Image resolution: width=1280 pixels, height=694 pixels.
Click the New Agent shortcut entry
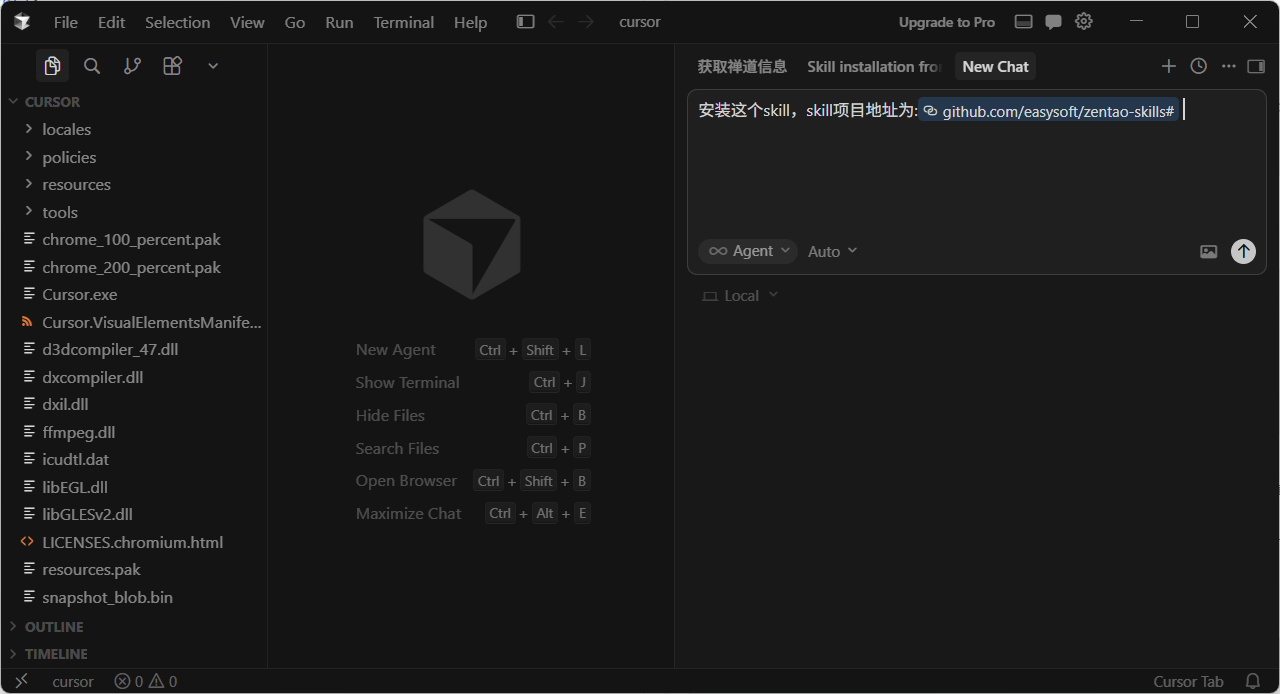pos(473,350)
